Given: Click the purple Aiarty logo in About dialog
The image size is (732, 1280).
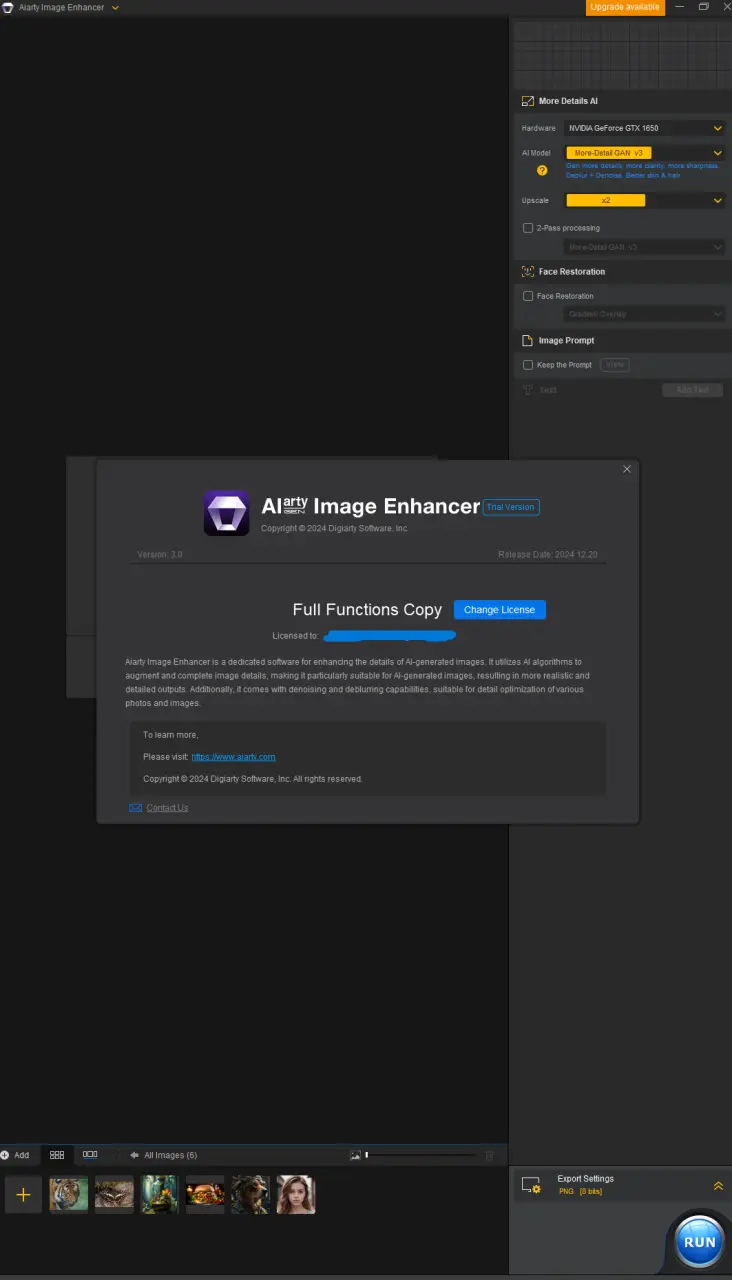Looking at the screenshot, I should coord(226,513).
